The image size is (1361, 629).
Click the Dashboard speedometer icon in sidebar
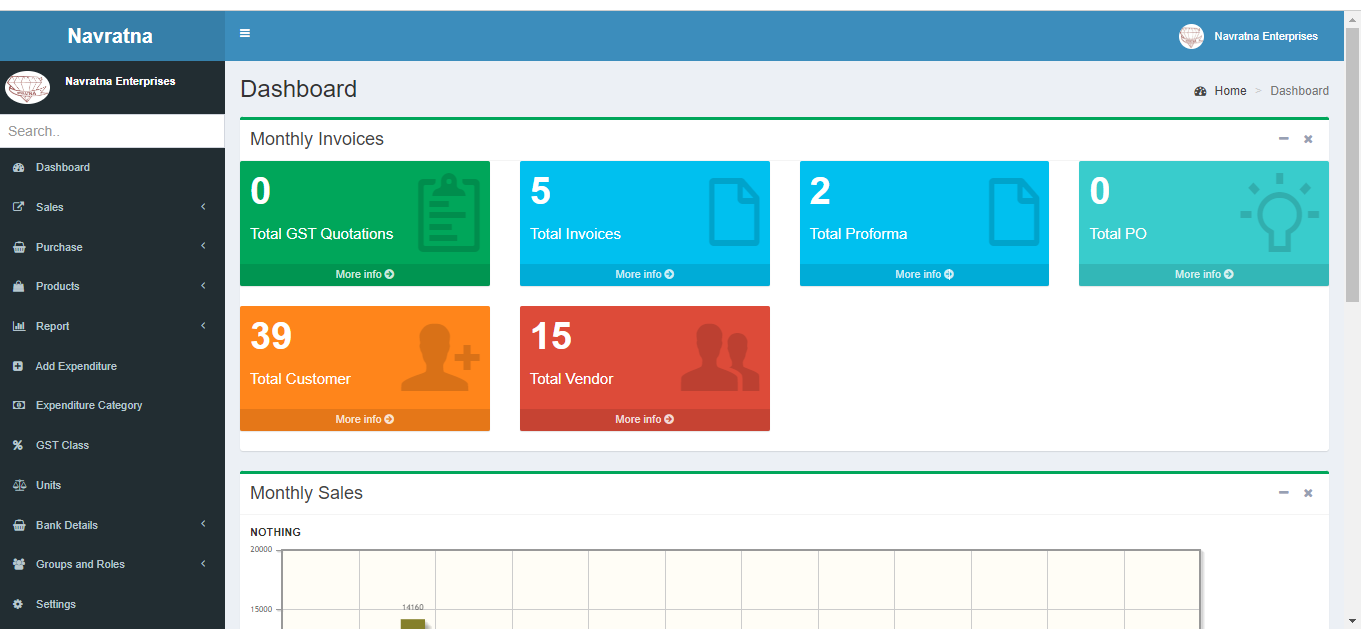click(18, 168)
